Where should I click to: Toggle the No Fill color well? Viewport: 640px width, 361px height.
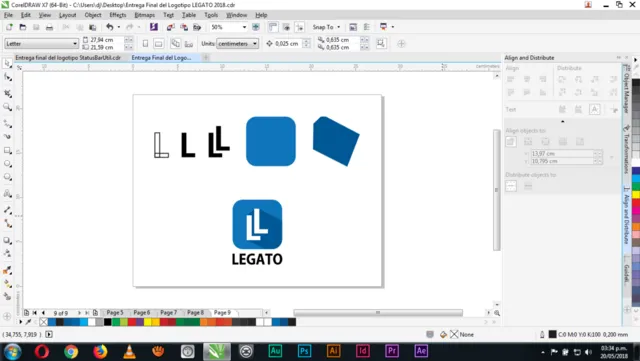[x=44, y=322]
